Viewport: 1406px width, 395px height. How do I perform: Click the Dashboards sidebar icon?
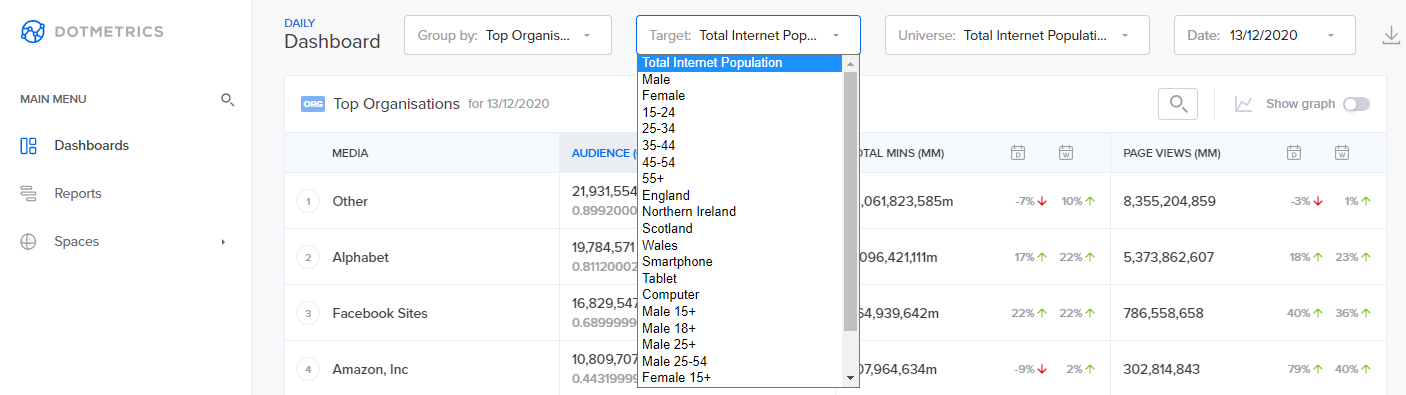29,145
